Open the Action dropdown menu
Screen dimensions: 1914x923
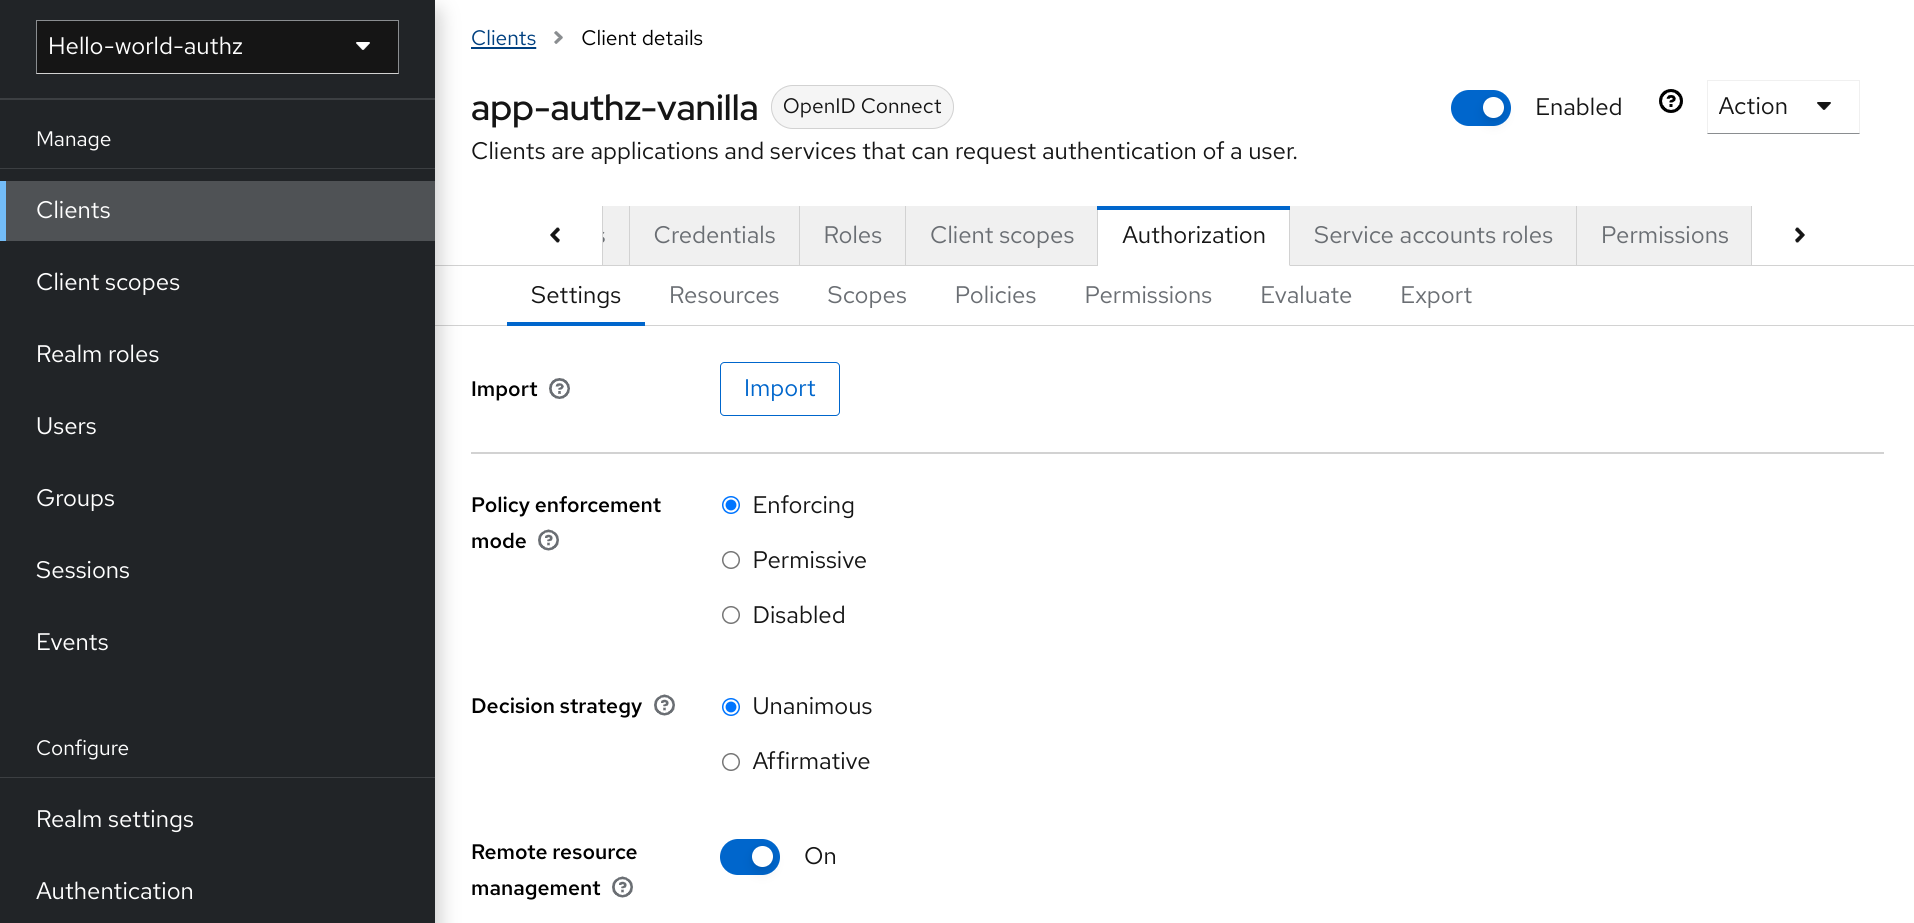click(x=1781, y=106)
